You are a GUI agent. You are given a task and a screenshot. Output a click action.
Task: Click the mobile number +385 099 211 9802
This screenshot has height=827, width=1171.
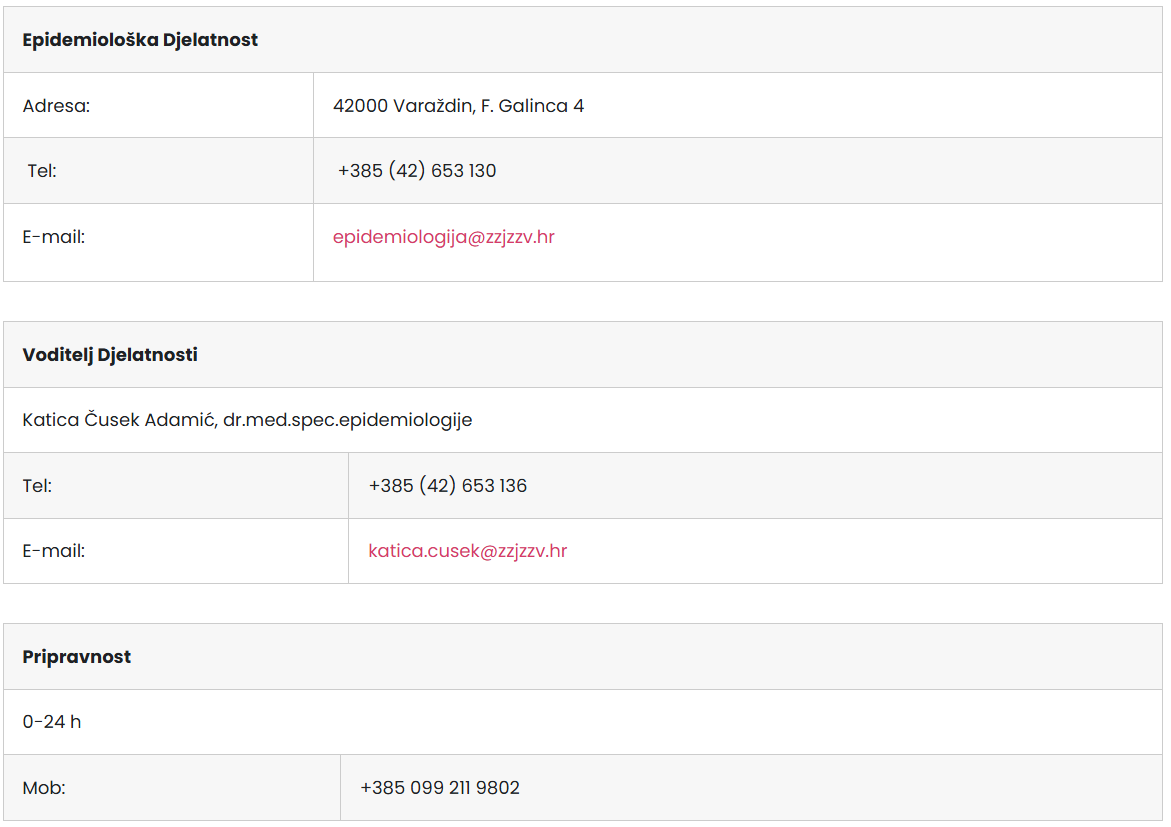pos(440,788)
